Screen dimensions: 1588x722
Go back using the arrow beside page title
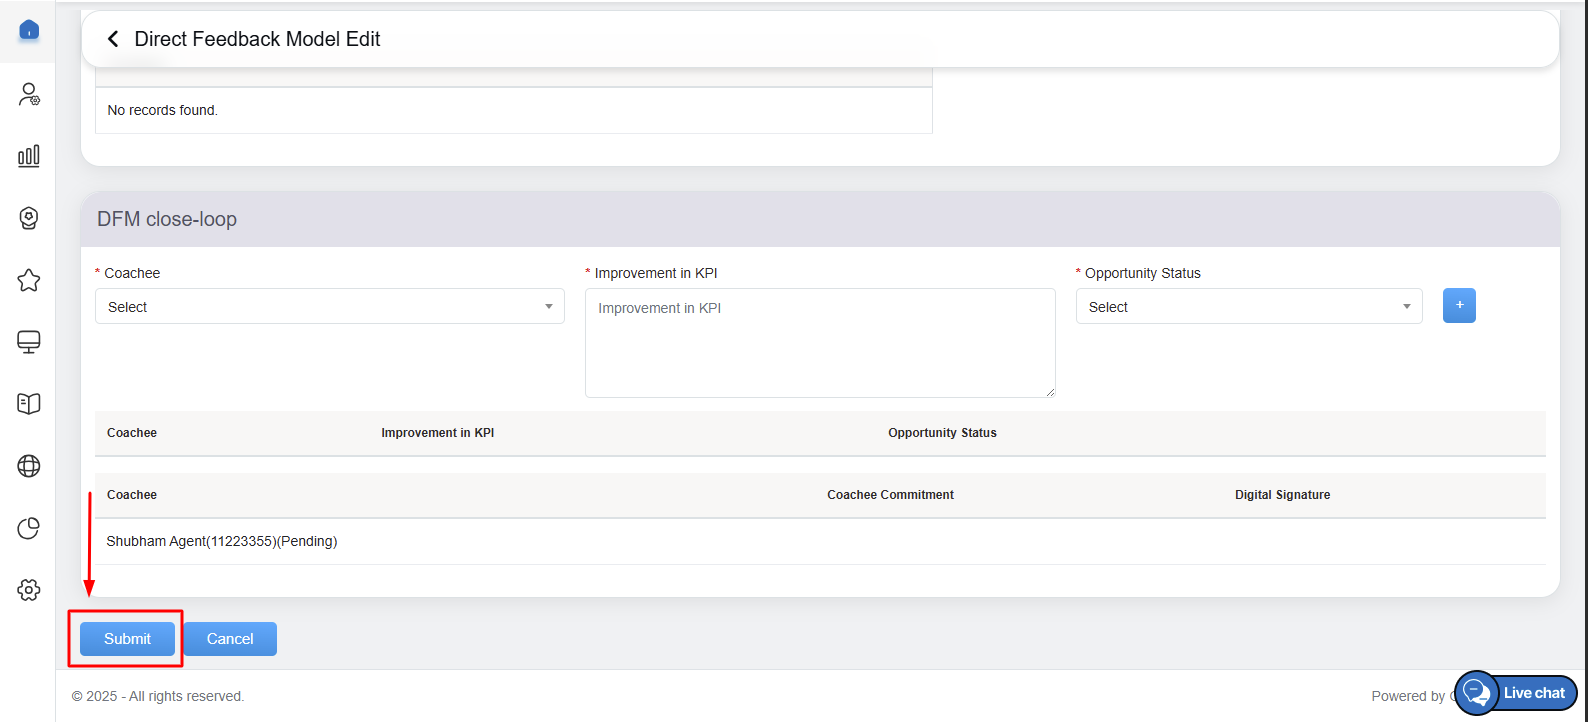coord(113,39)
